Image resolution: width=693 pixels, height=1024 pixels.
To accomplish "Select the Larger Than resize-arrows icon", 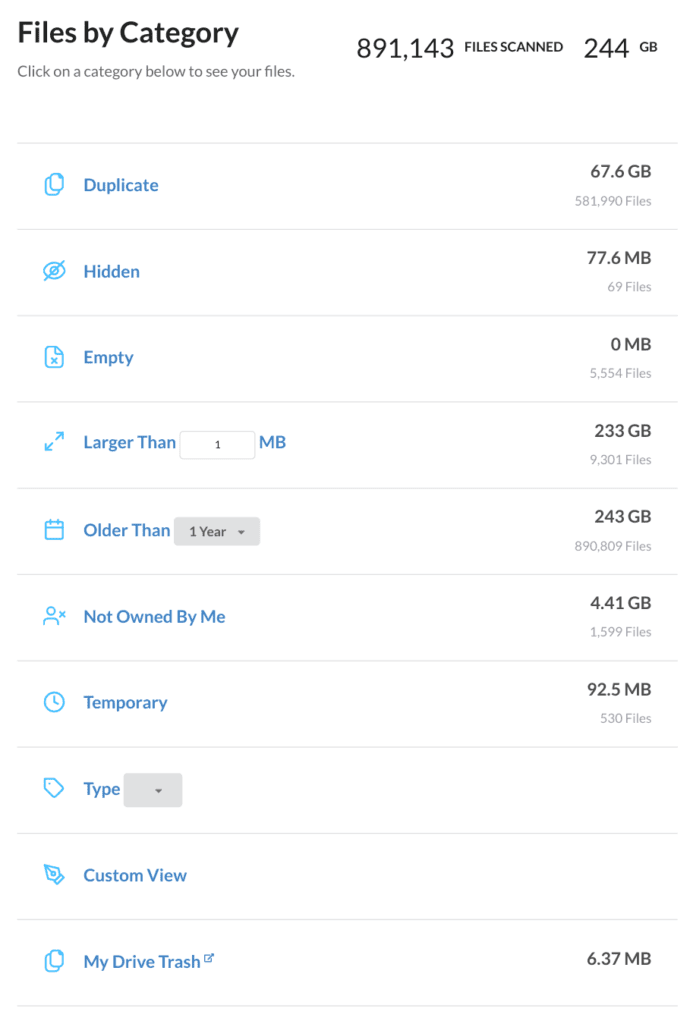I will (x=55, y=442).
